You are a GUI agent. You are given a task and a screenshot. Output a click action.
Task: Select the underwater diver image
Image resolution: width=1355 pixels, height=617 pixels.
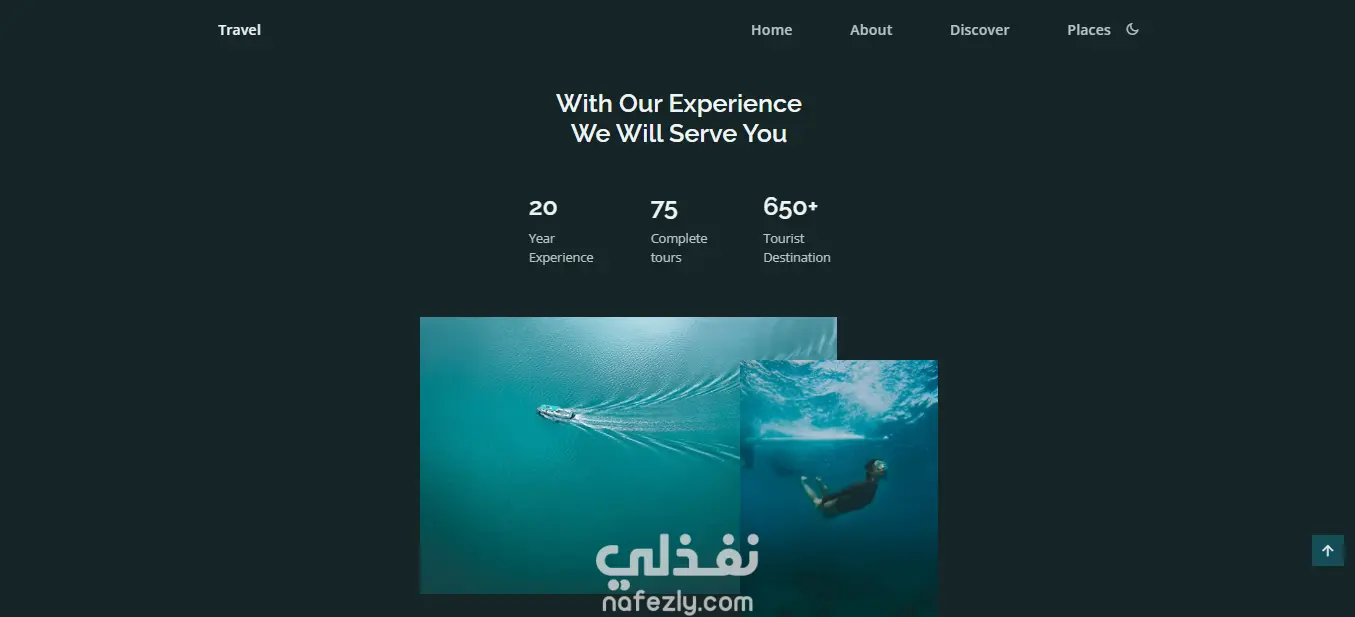click(839, 488)
